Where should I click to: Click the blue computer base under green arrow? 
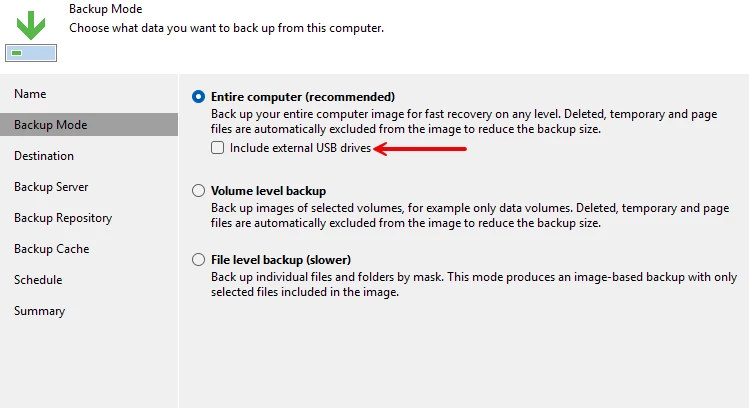tap(31, 53)
